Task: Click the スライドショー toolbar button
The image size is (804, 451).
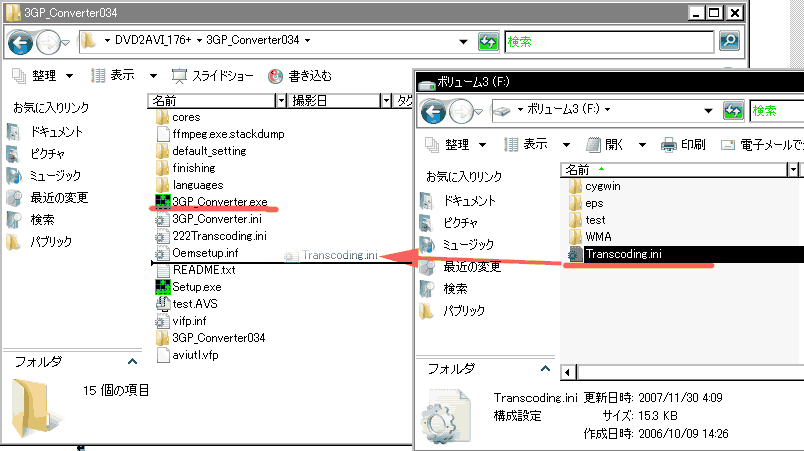Action: click(x=212, y=76)
